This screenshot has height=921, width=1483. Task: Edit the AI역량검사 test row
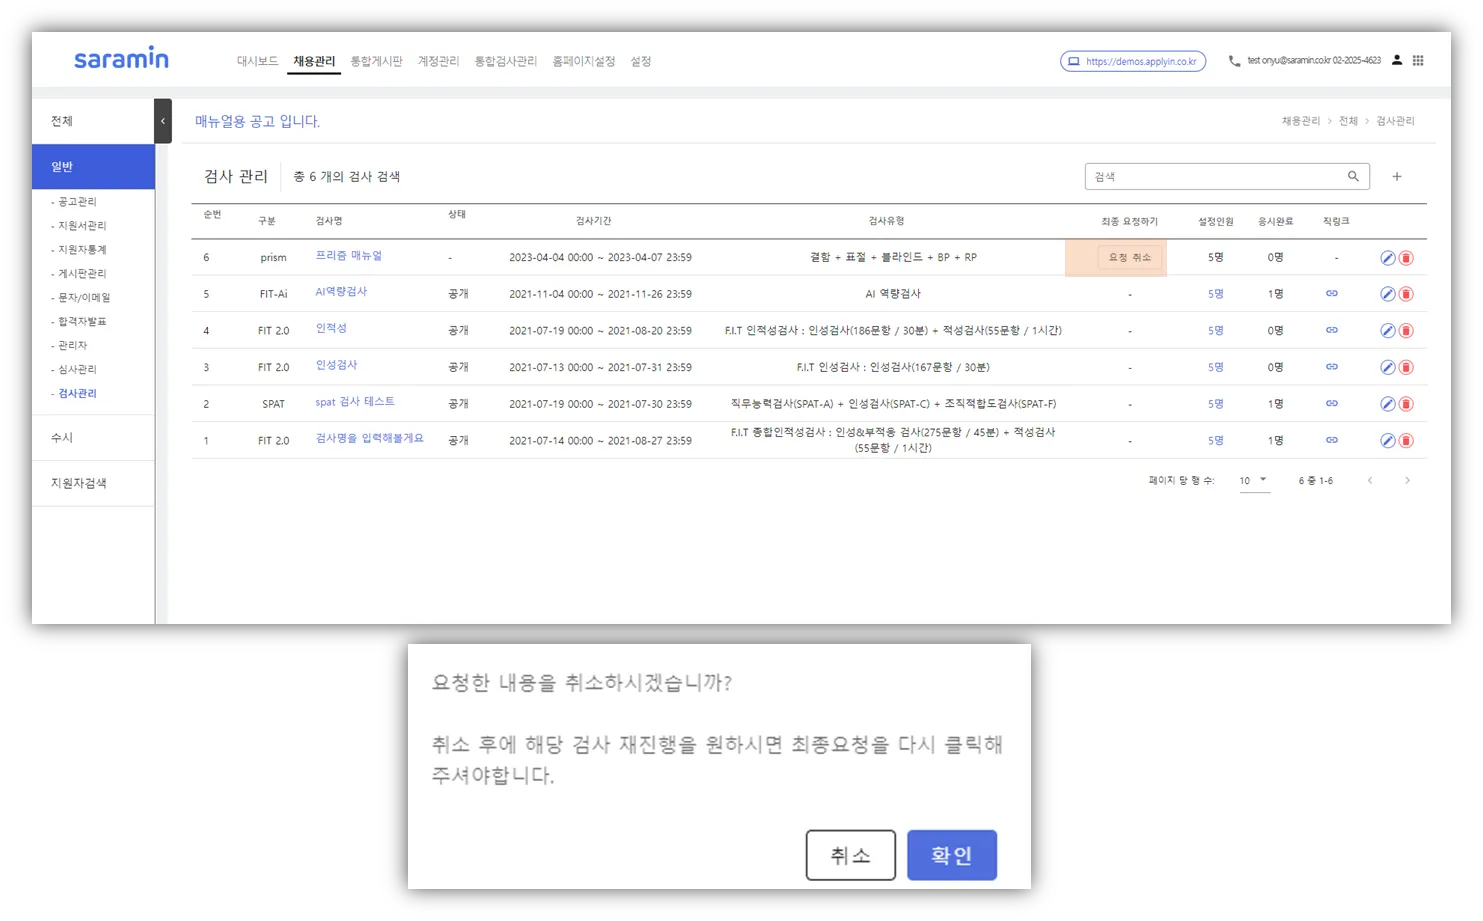[x=1387, y=294]
